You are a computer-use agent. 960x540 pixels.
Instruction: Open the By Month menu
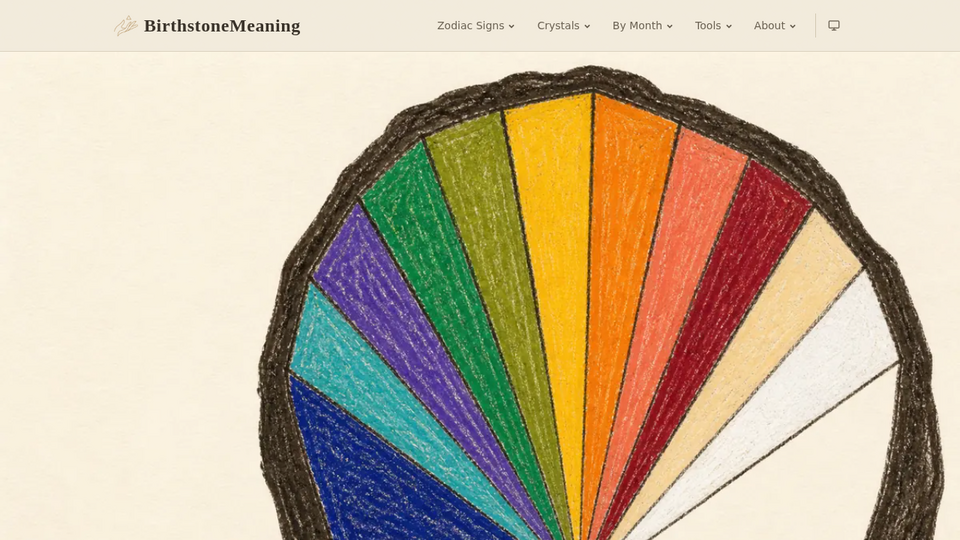[642, 26]
